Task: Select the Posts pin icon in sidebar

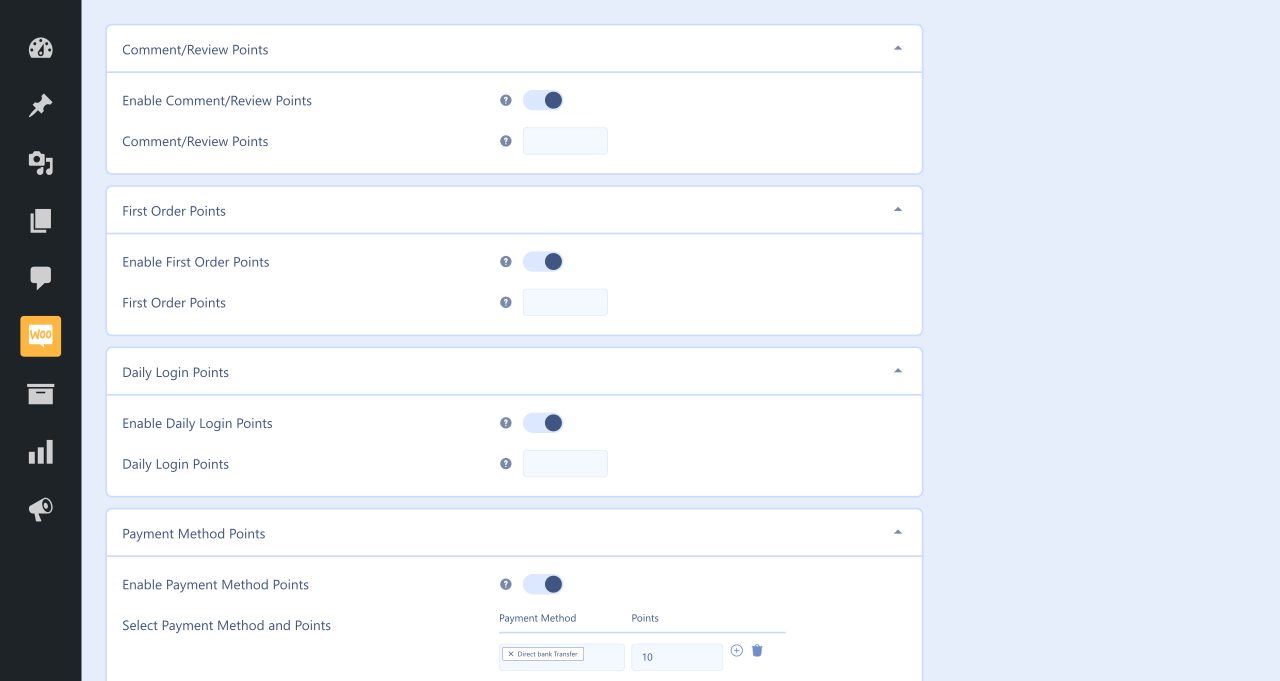Action: click(40, 105)
